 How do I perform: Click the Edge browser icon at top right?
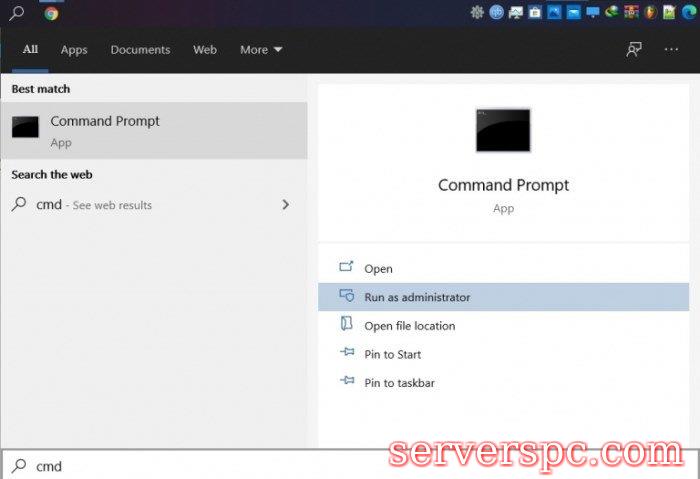tap(685, 13)
